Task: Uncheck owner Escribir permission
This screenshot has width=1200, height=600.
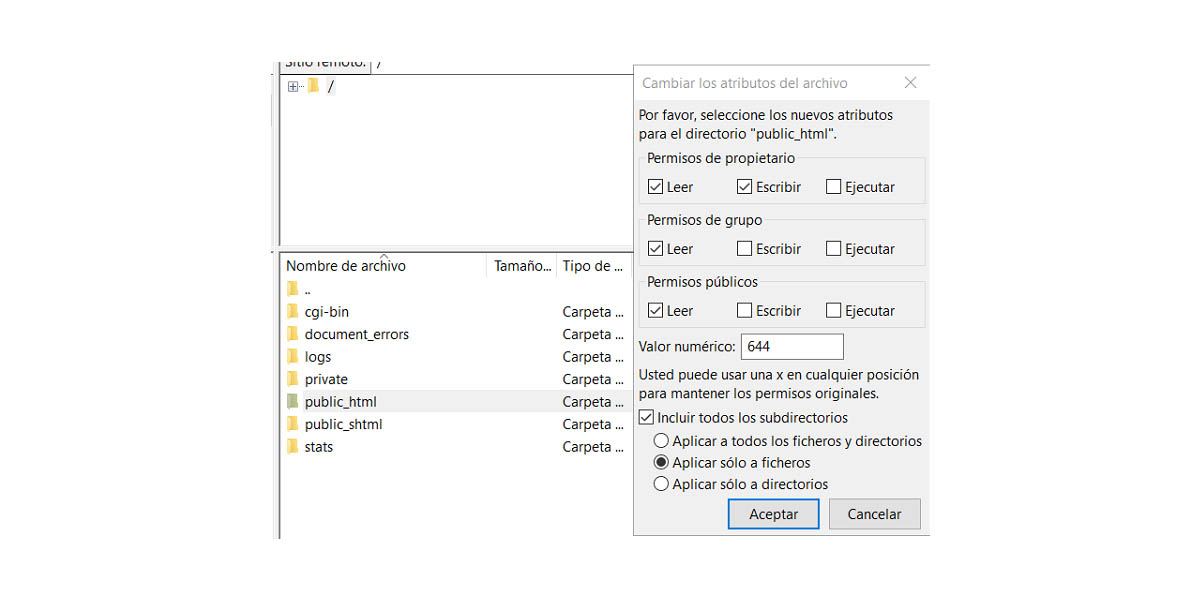Action: pos(744,187)
